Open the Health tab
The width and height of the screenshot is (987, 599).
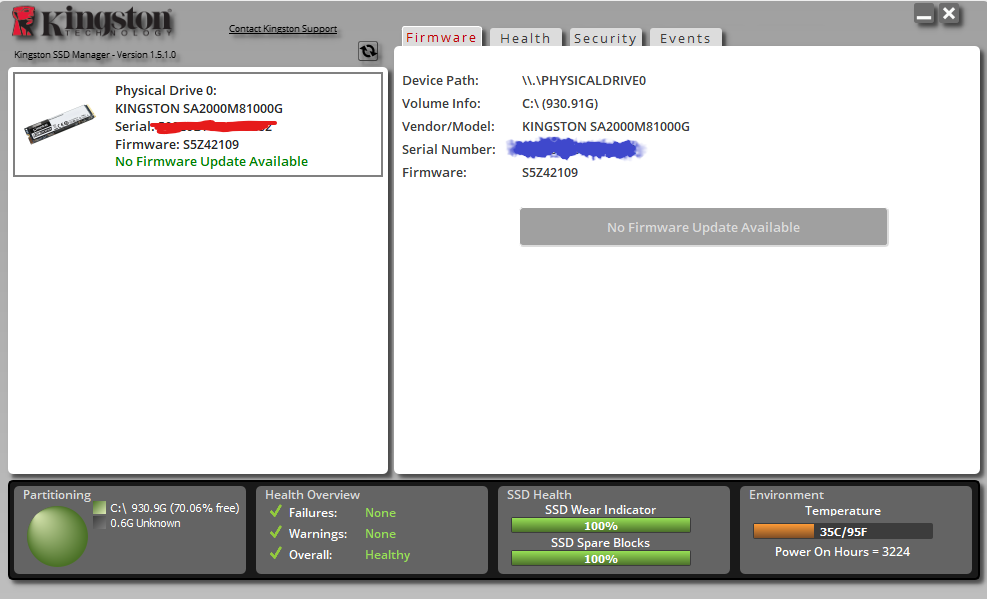tap(526, 38)
